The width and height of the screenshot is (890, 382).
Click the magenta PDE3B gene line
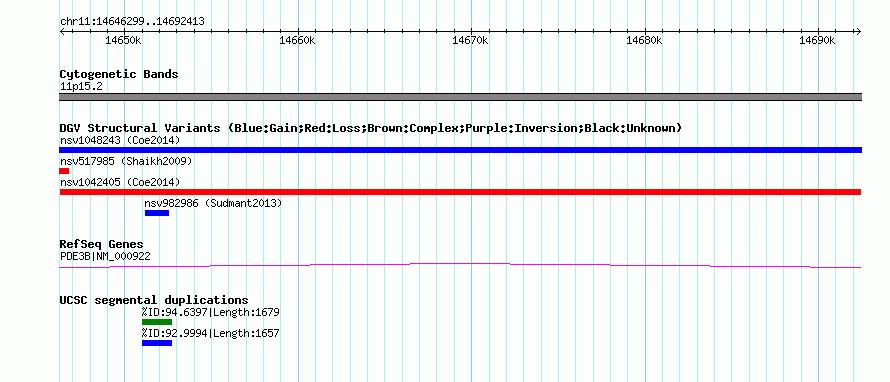(x=460, y=265)
